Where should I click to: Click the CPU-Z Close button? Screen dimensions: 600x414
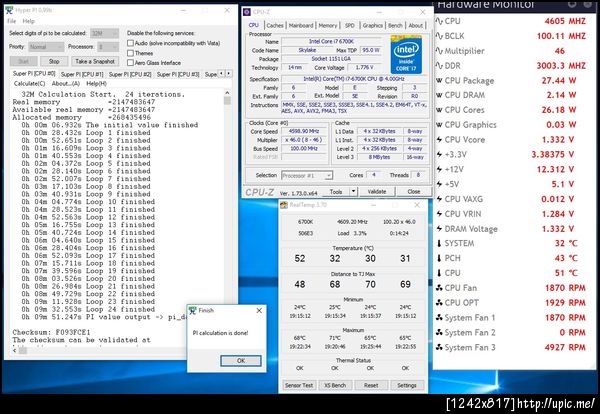[414, 191]
